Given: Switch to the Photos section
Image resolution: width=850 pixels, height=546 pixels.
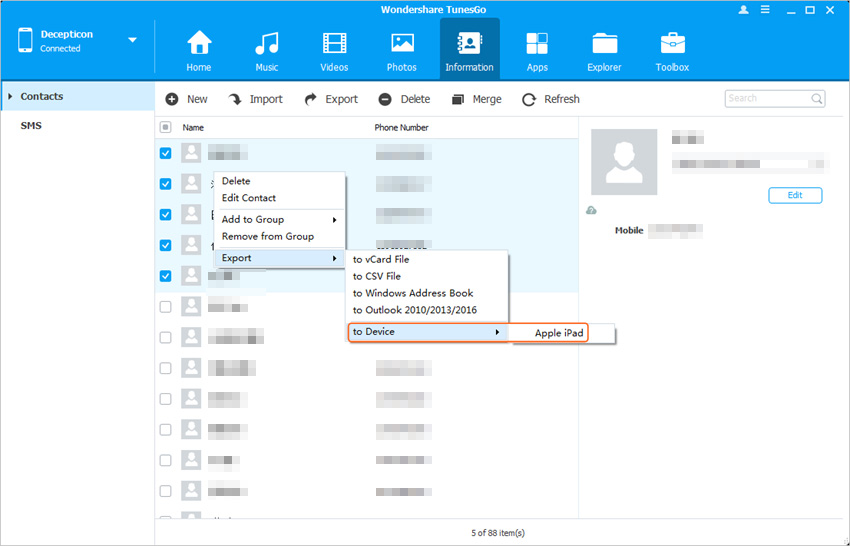Looking at the screenshot, I should [x=402, y=45].
